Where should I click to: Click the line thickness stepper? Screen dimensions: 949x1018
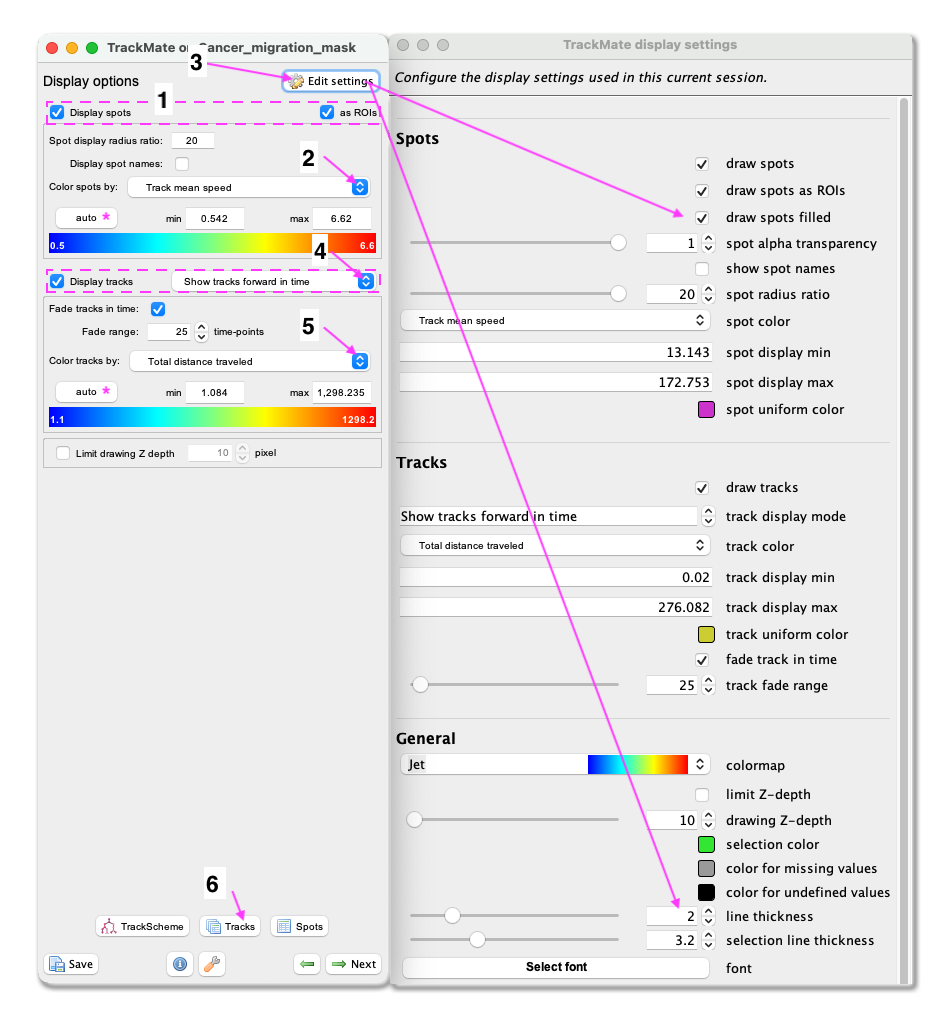[708, 916]
